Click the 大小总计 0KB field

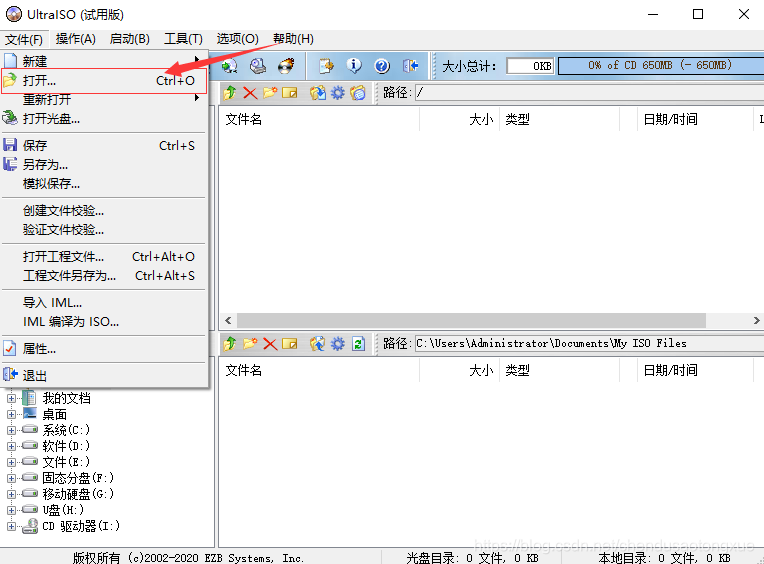pos(530,66)
